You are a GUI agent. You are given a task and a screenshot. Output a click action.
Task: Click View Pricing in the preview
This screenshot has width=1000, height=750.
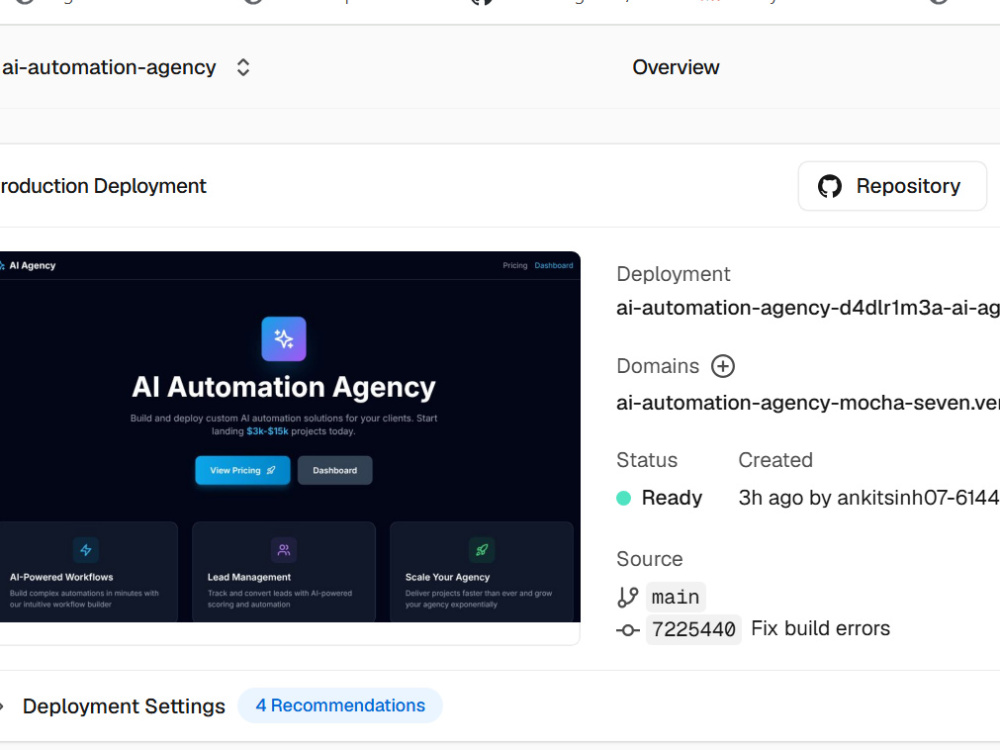(x=242, y=471)
